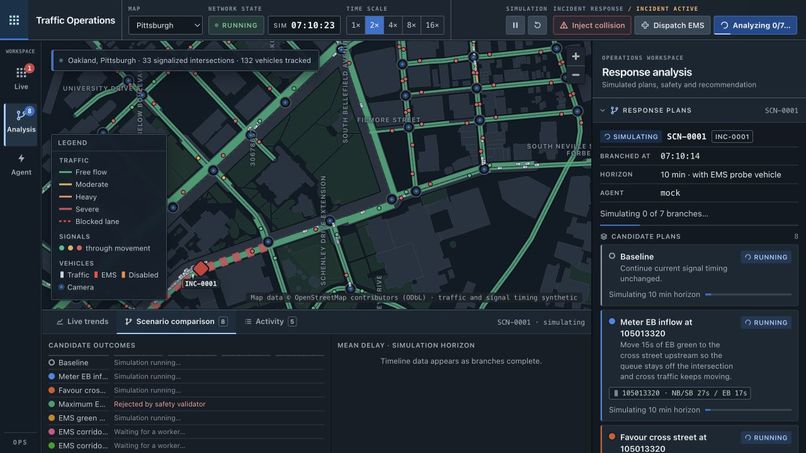Collapse the Response Plans section
Viewport: 806px width, 453px height.
tap(602, 110)
